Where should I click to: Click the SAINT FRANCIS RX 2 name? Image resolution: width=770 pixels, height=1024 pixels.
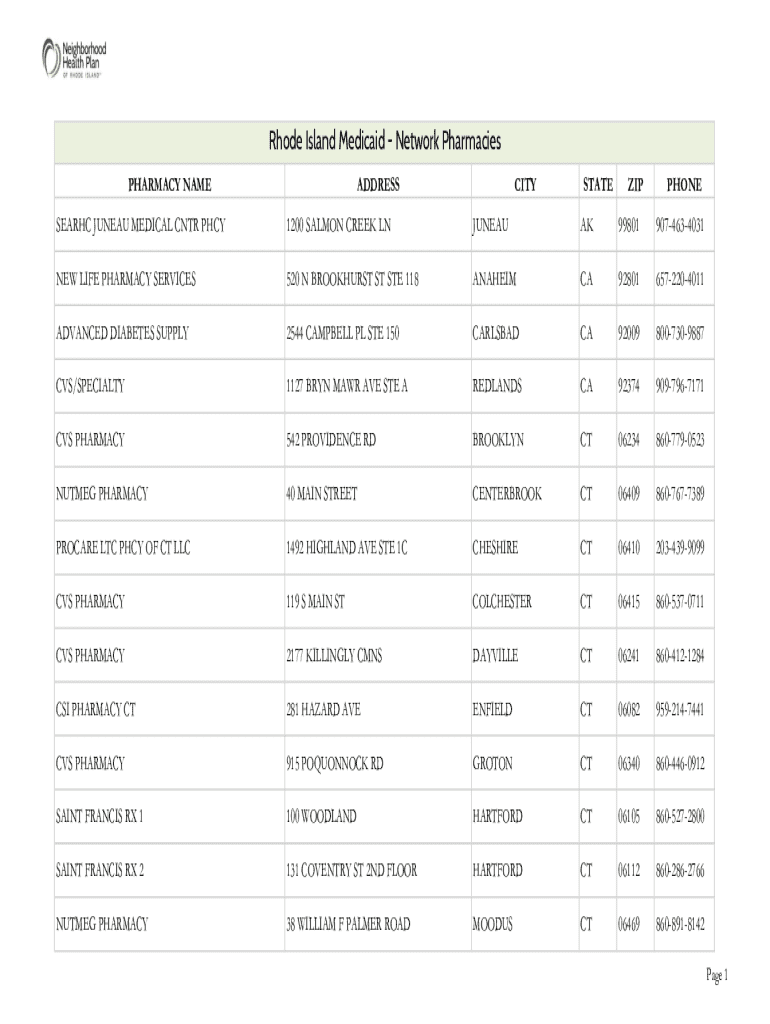click(x=100, y=871)
